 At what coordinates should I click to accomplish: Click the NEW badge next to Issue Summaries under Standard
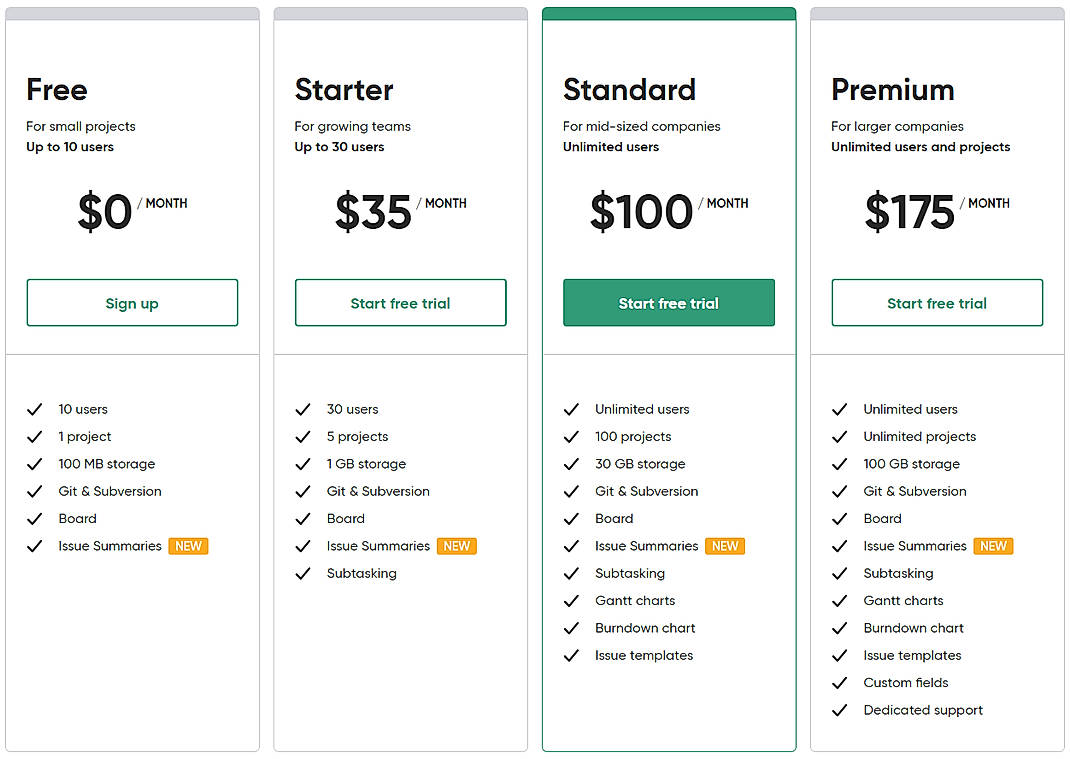(724, 546)
